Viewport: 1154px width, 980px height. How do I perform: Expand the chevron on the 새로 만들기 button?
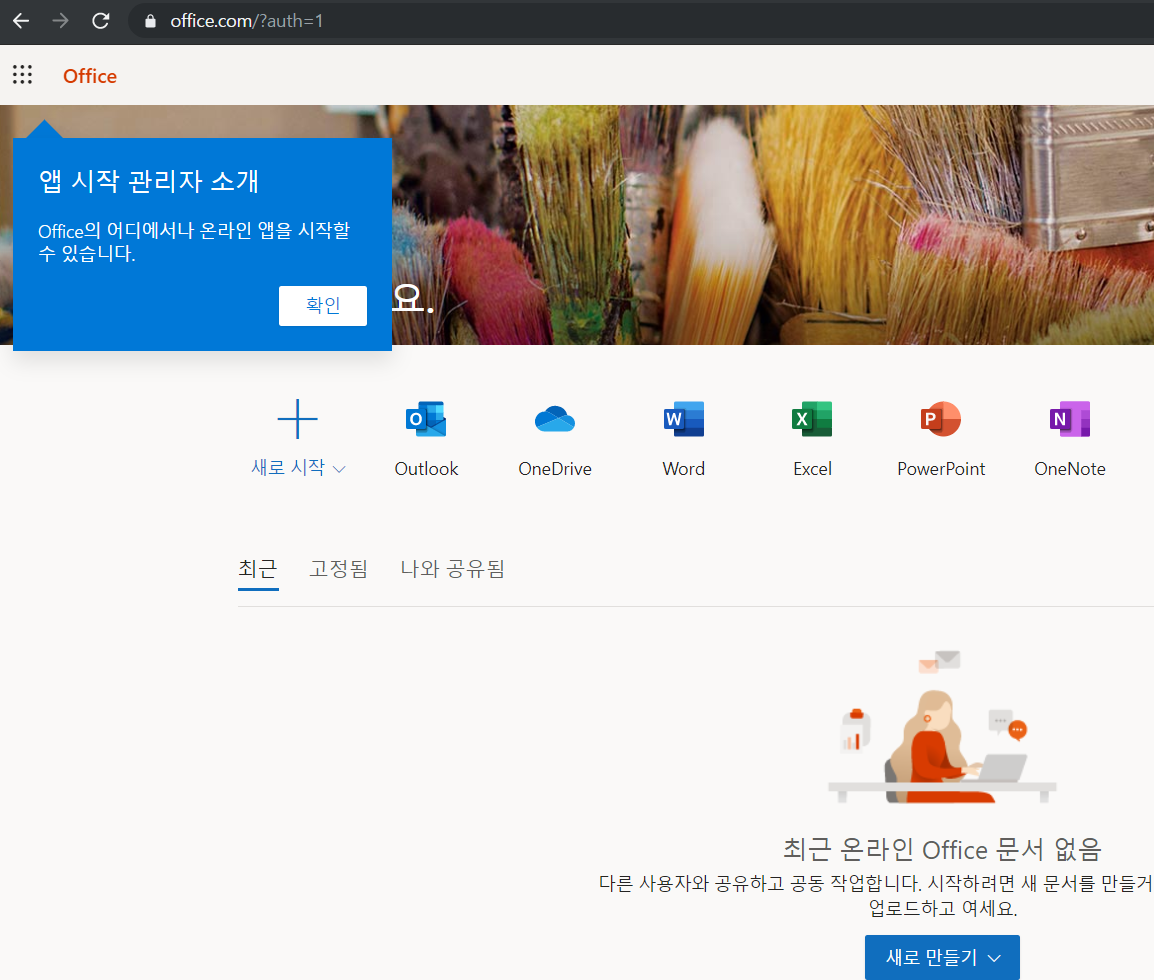tap(993, 957)
